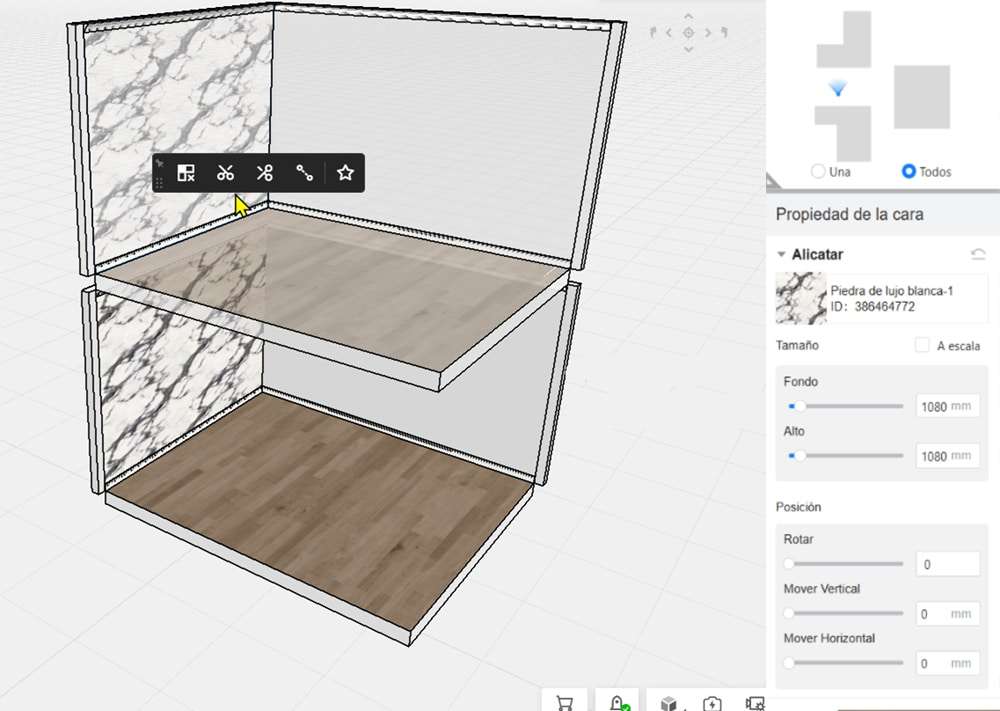Select the Una radio button
Viewport: 1000px width, 711px height.
click(818, 171)
